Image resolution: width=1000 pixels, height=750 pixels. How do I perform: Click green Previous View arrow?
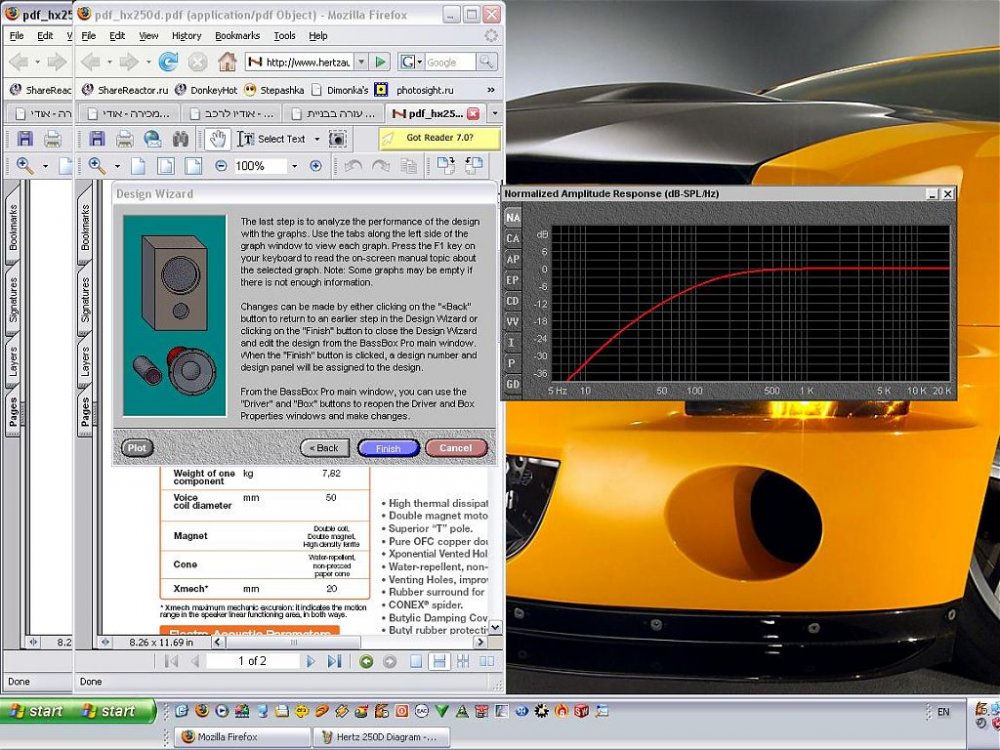click(x=366, y=661)
